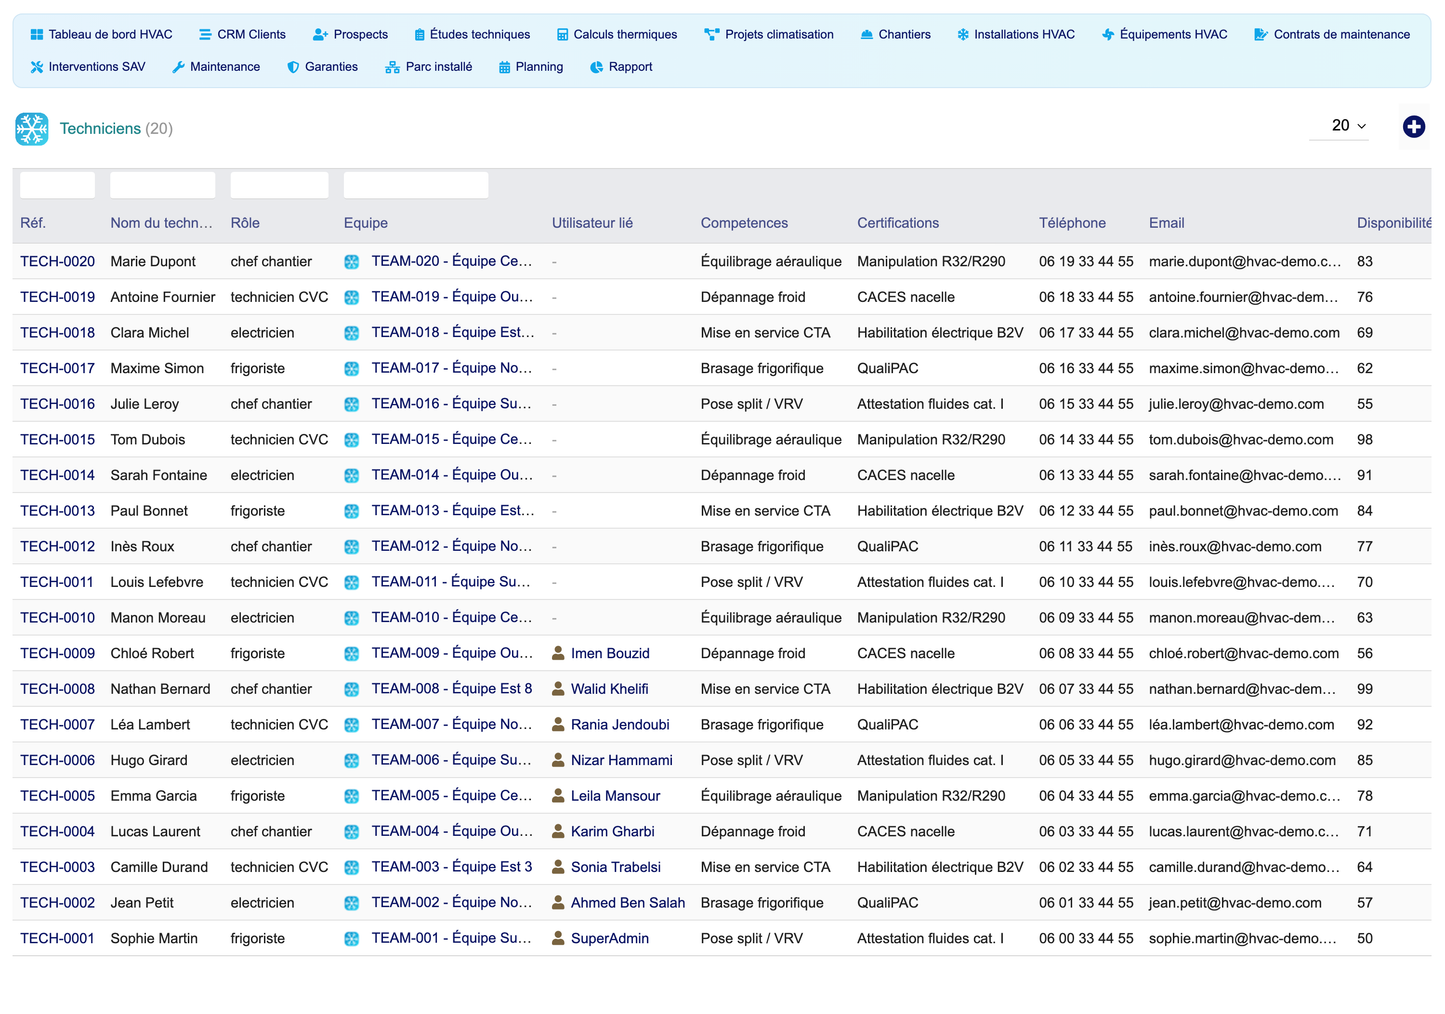
Task: Click the Rapport pie-chart icon
Action: pos(597,67)
